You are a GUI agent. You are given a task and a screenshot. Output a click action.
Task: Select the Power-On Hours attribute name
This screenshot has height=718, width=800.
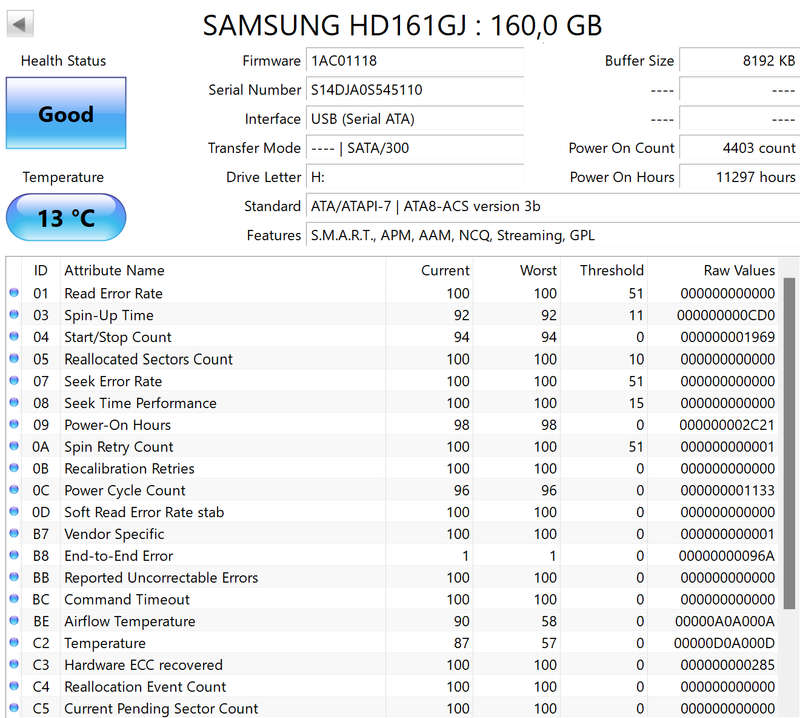[x=117, y=425]
